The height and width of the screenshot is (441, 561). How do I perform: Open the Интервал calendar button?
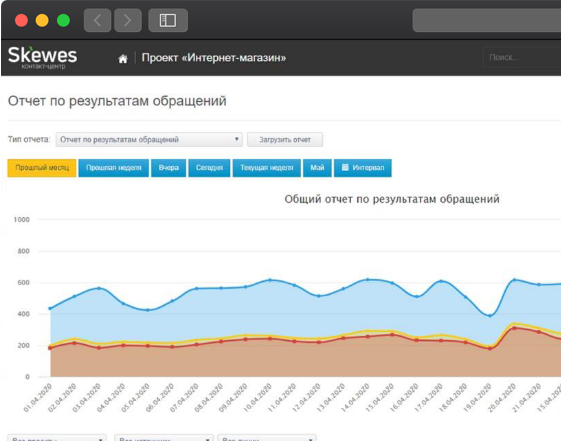[x=363, y=168]
